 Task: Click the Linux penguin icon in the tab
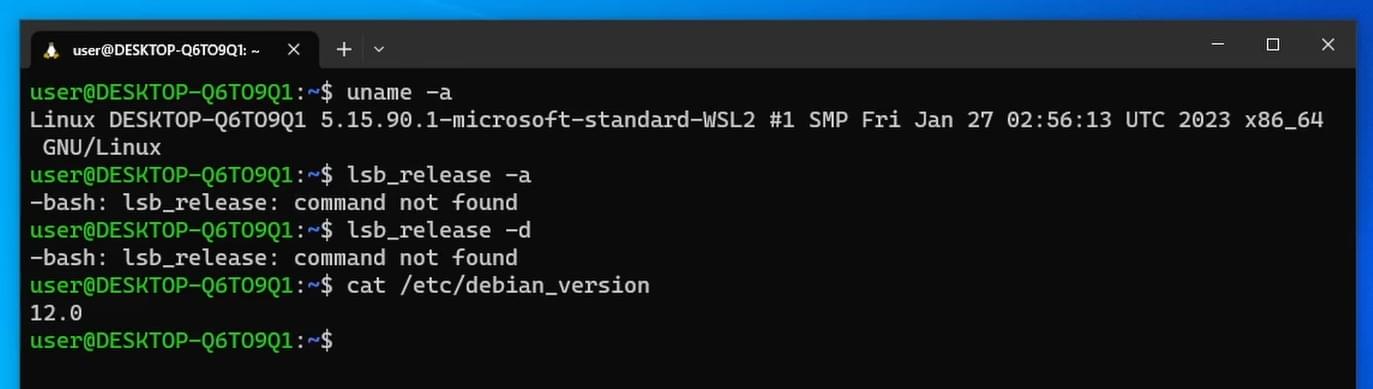(x=51, y=49)
